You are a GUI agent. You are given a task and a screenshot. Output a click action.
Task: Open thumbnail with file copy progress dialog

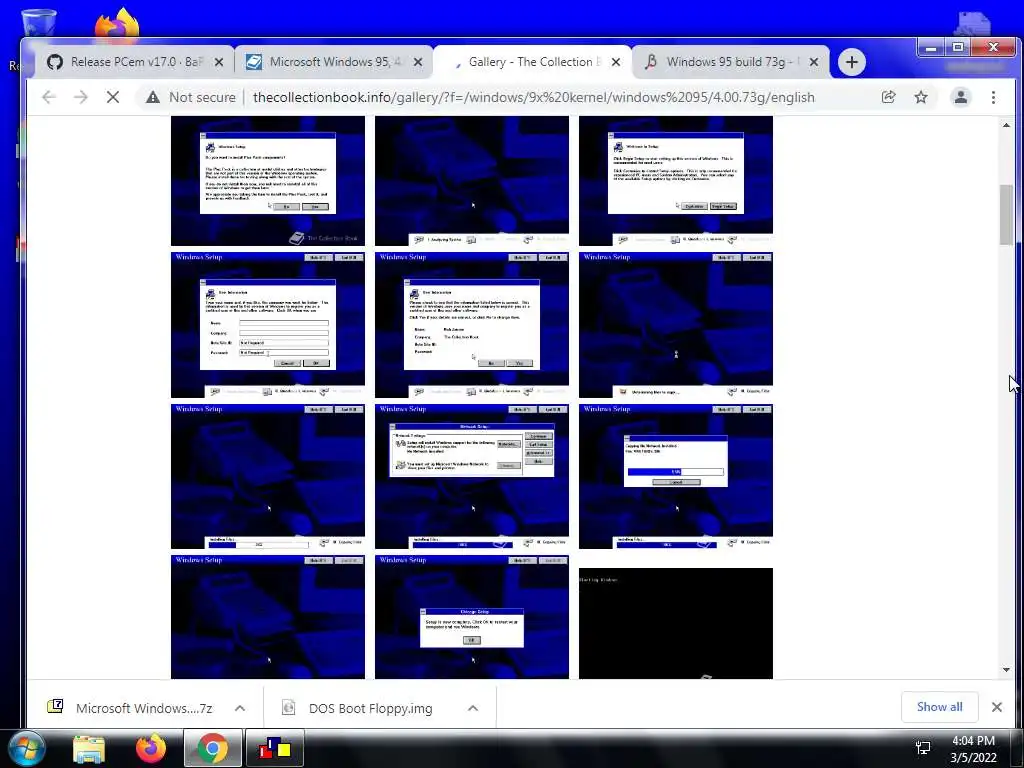(676, 476)
